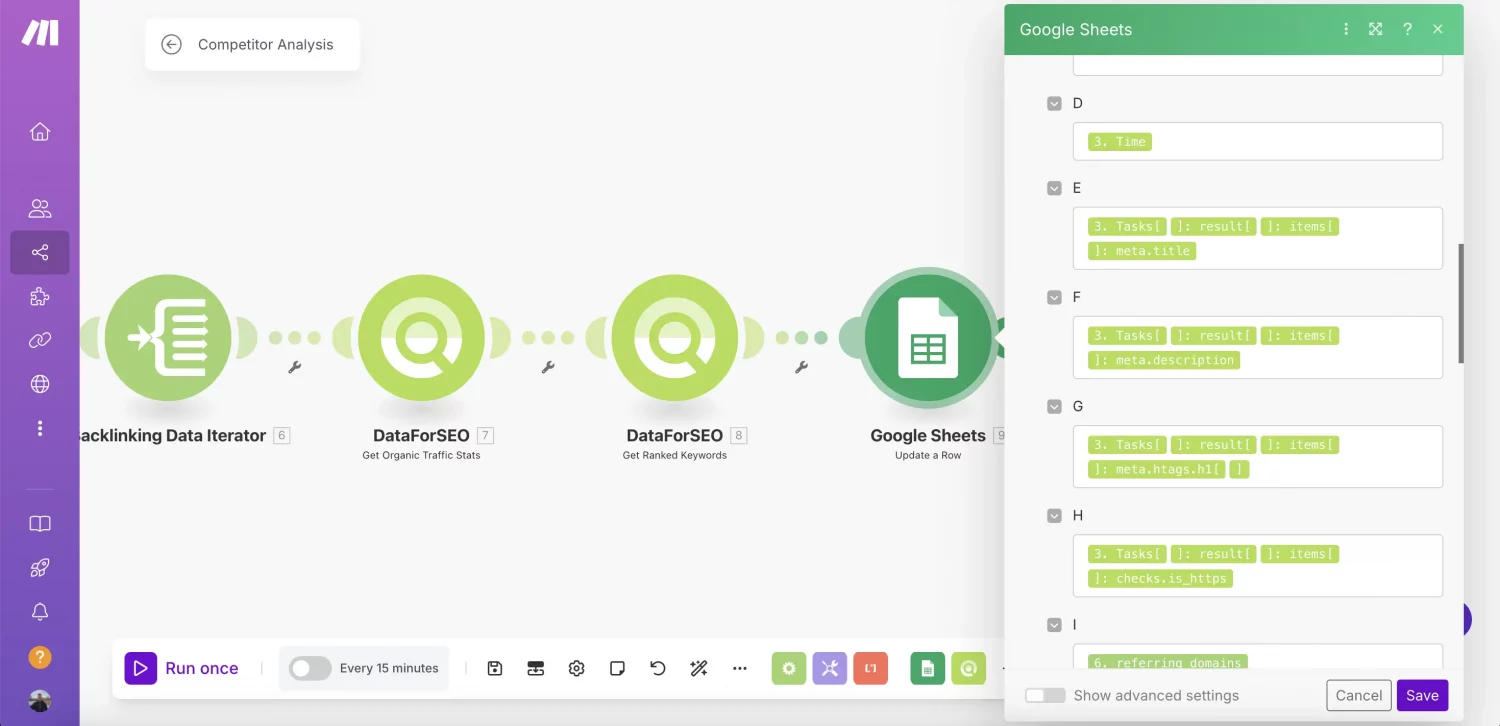
Task: Click the column D field with 3. Time
Action: (x=1258, y=141)
